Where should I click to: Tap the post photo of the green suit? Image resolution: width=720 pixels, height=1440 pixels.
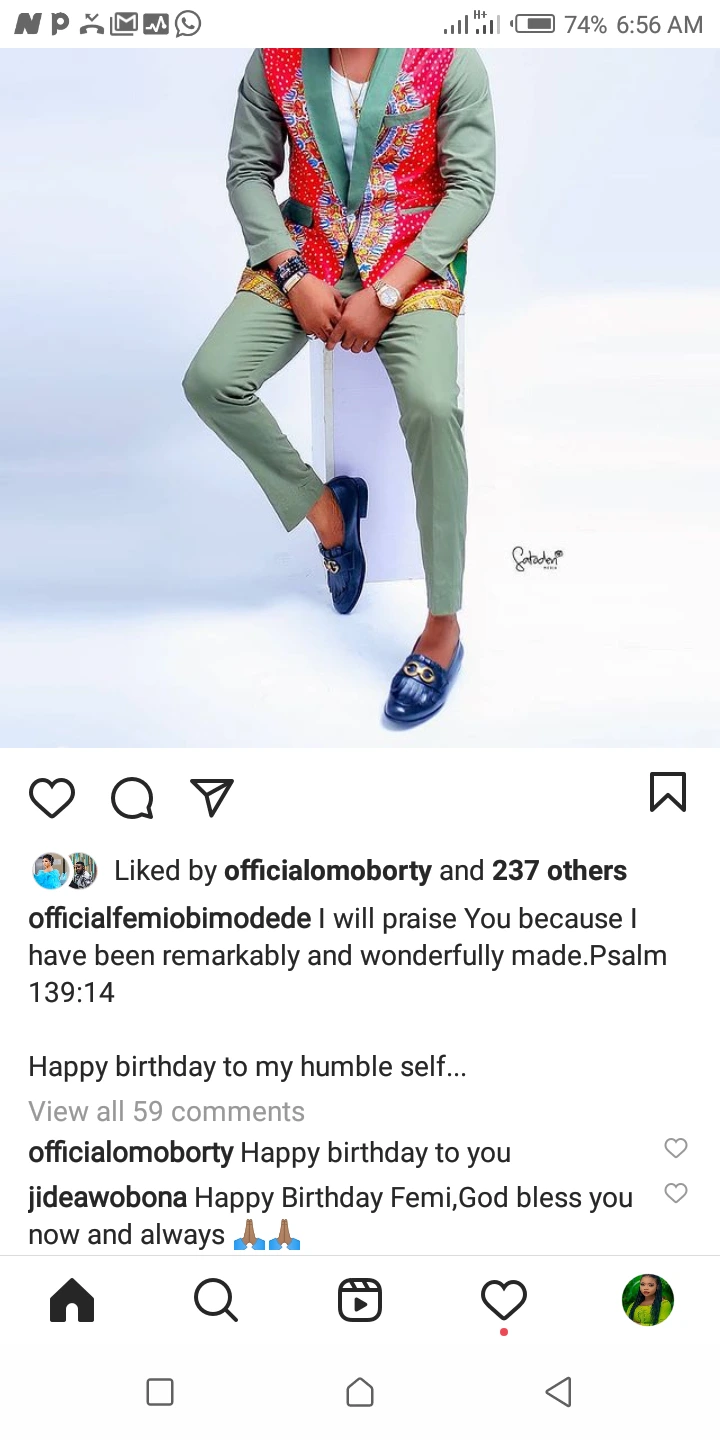click(x=360, y=400)
